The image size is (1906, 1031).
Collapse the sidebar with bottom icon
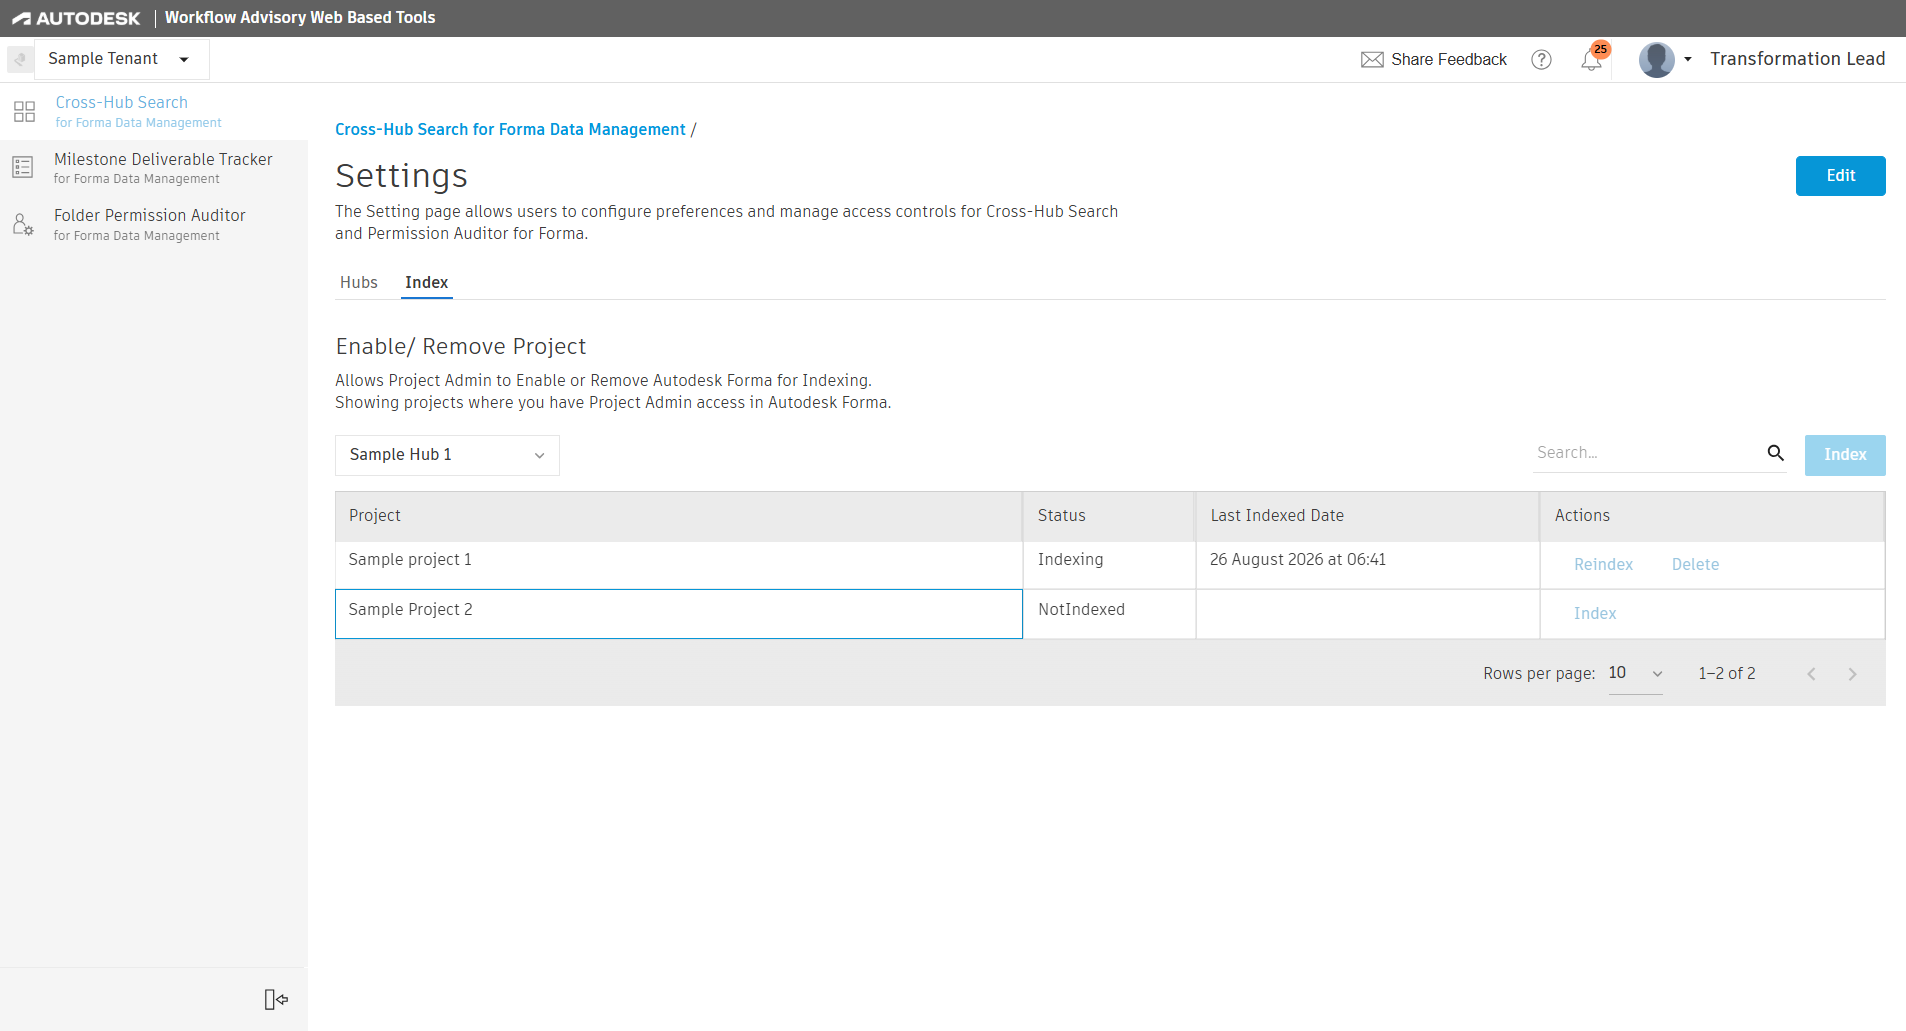point(276,999)
